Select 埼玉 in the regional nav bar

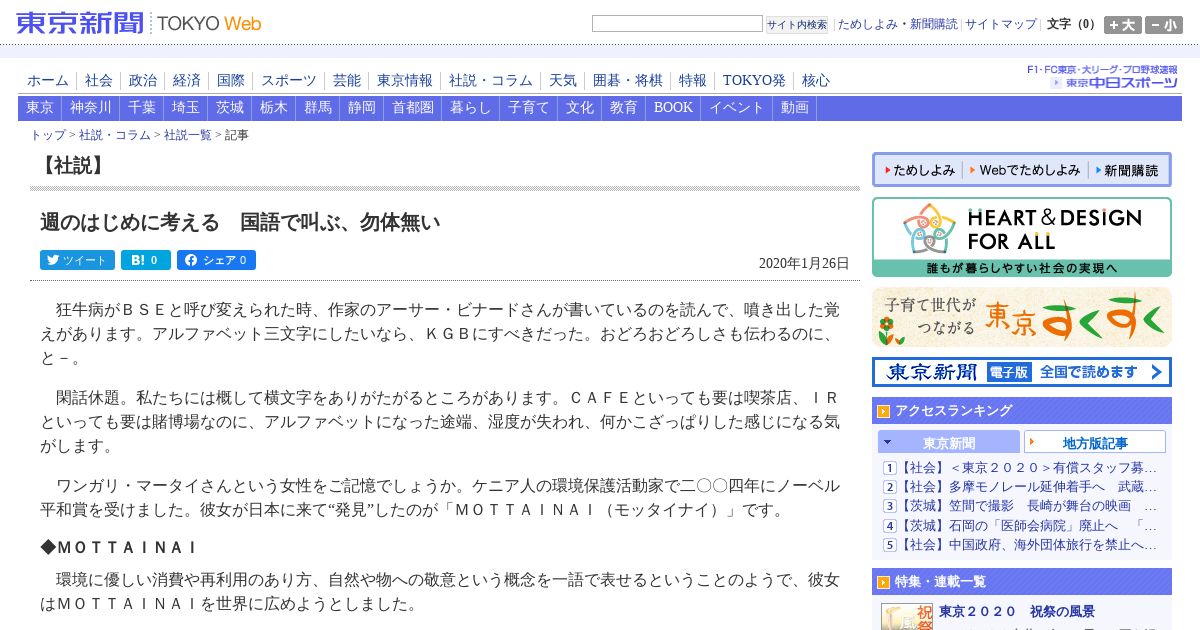[186, 108]
